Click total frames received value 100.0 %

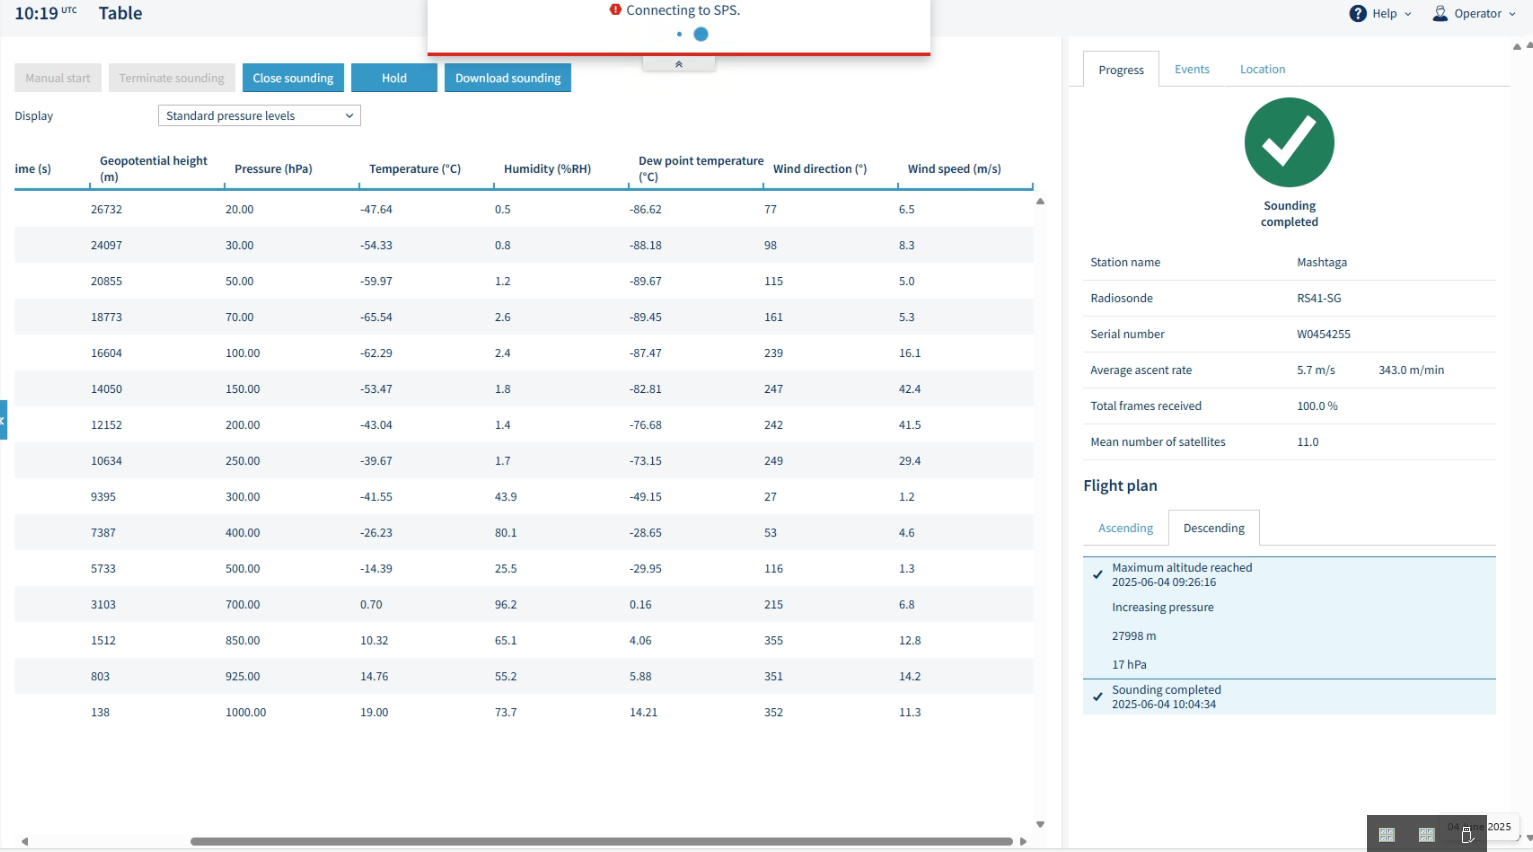click(1317, 407)
